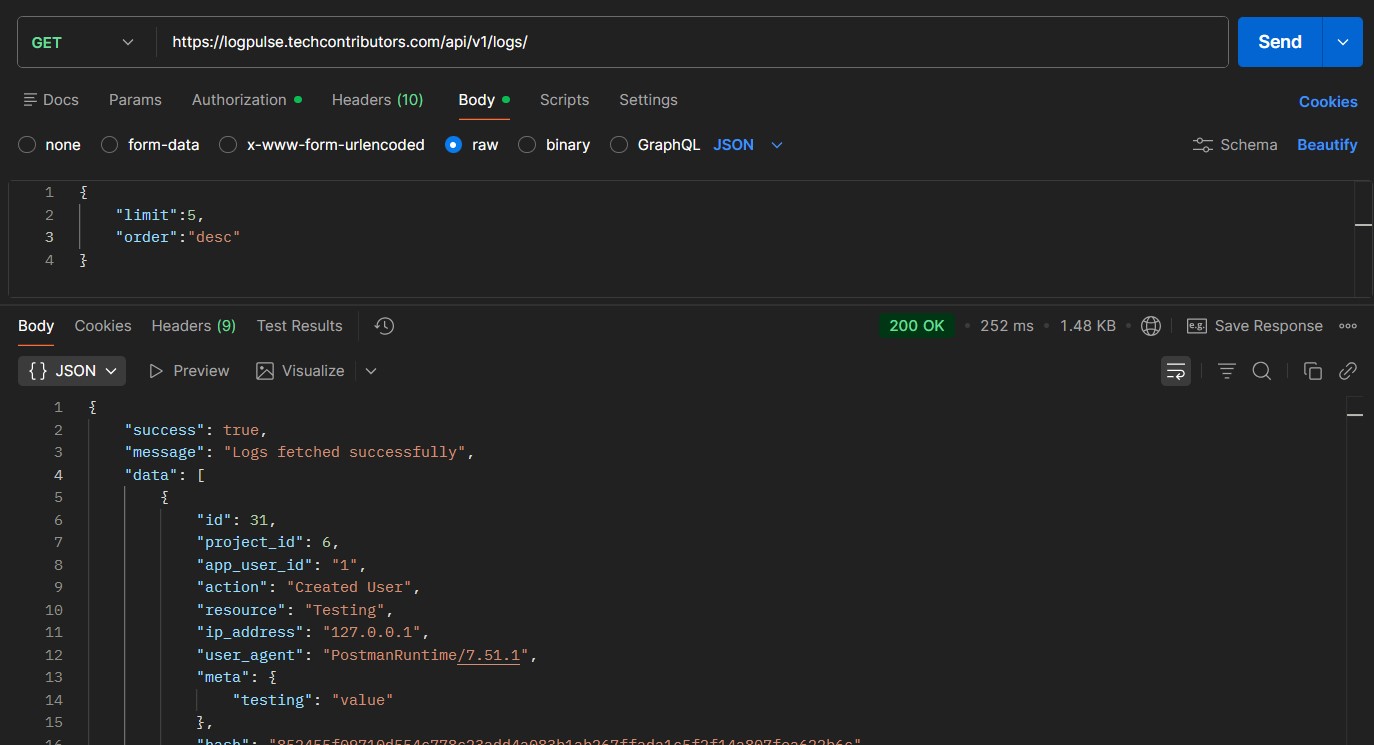This screenshot has height=745, width=1374.
Task: Open the raw body language dropdown
Action: tap(746, 144)
